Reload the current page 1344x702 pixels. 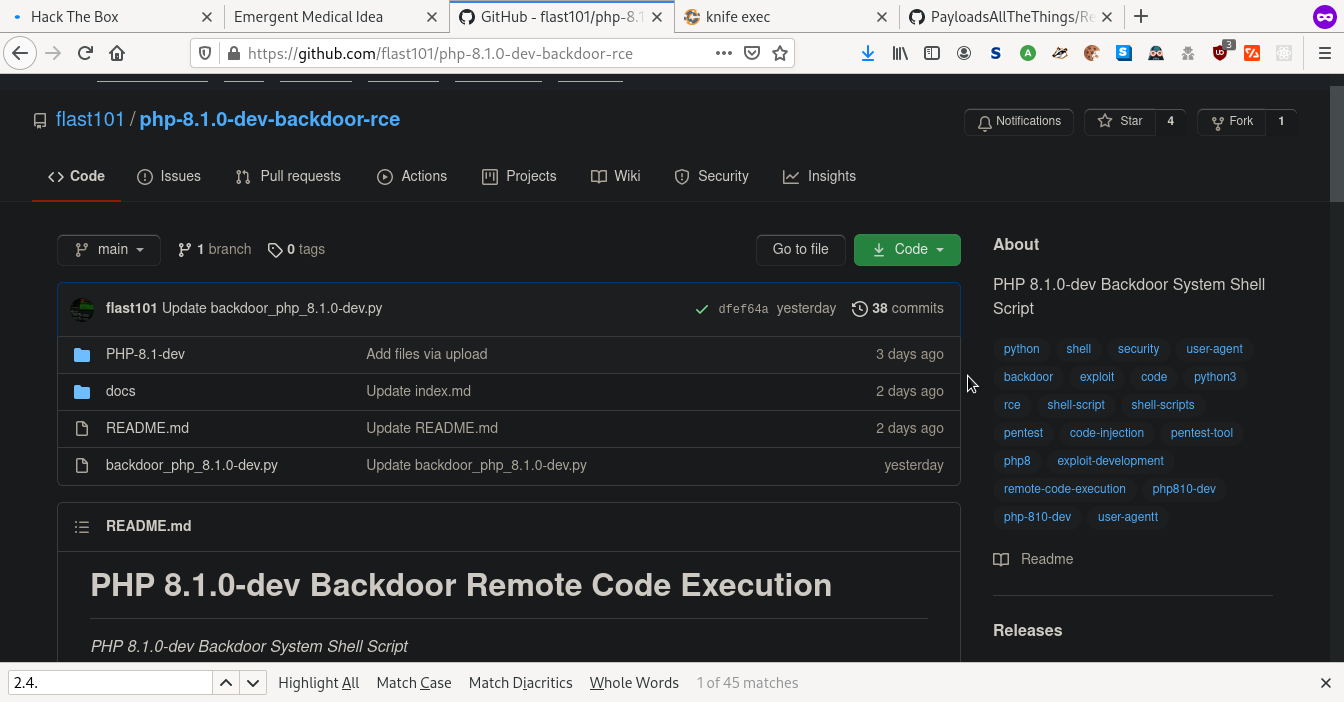point(85,54)
